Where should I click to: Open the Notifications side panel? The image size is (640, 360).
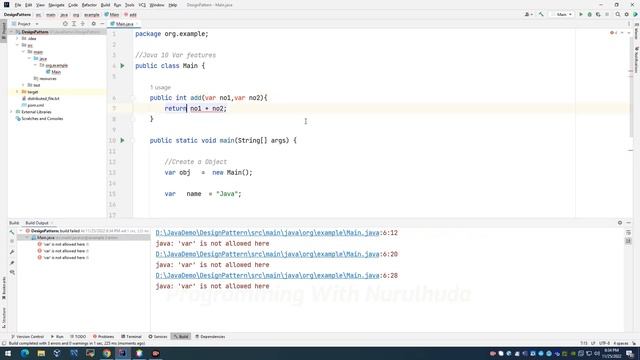[x=636, y=59]
